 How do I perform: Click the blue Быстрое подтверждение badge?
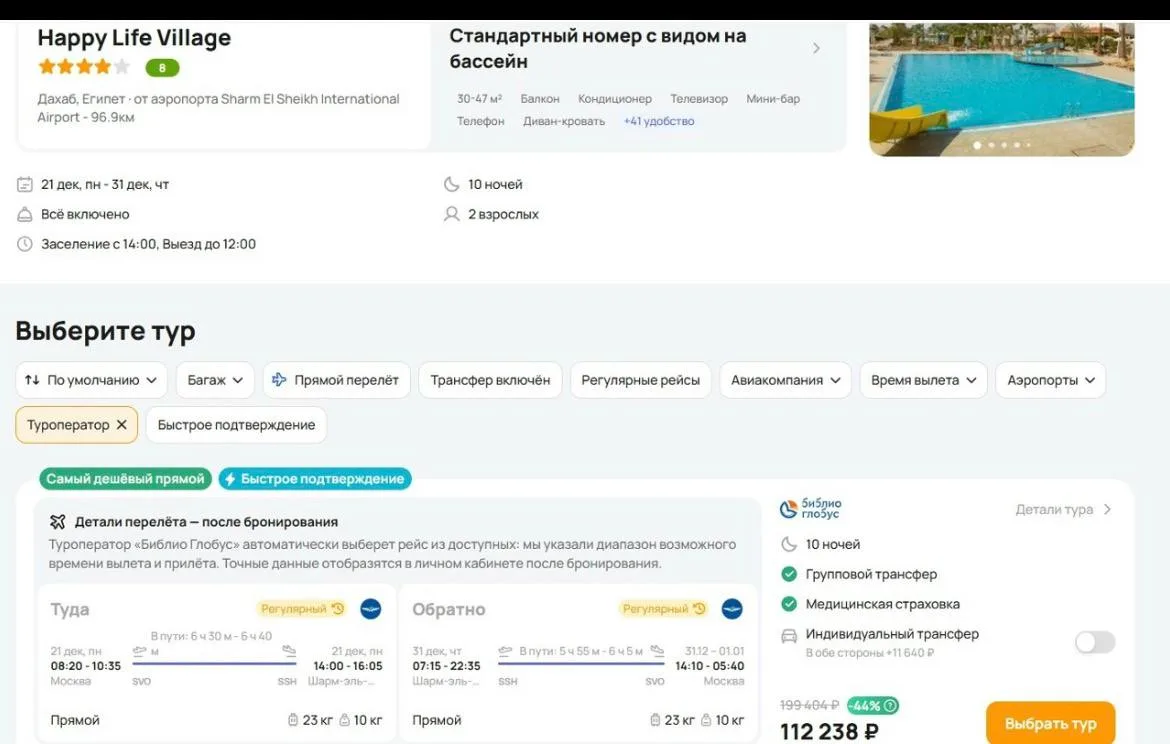pyautogui.click(x=315, y=479)
